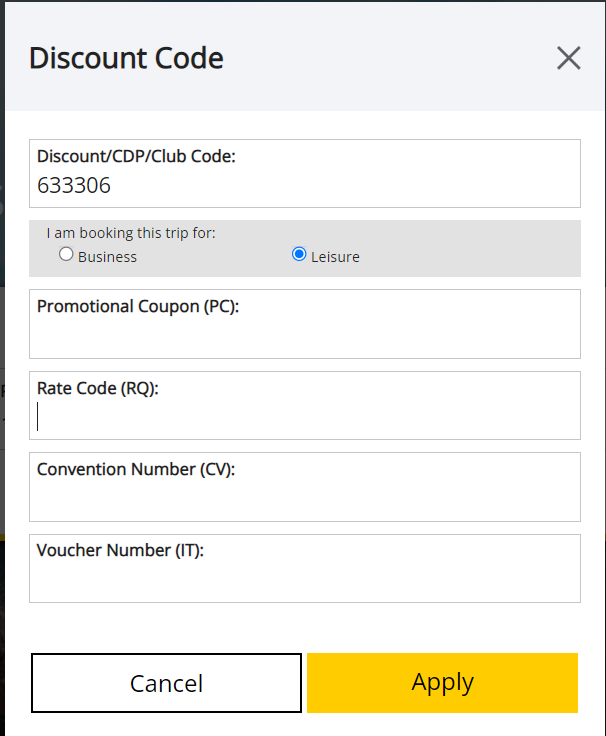Click the 'Leisure' option label text
Viewport: 606px width, 736px height.
pos(334,257)
